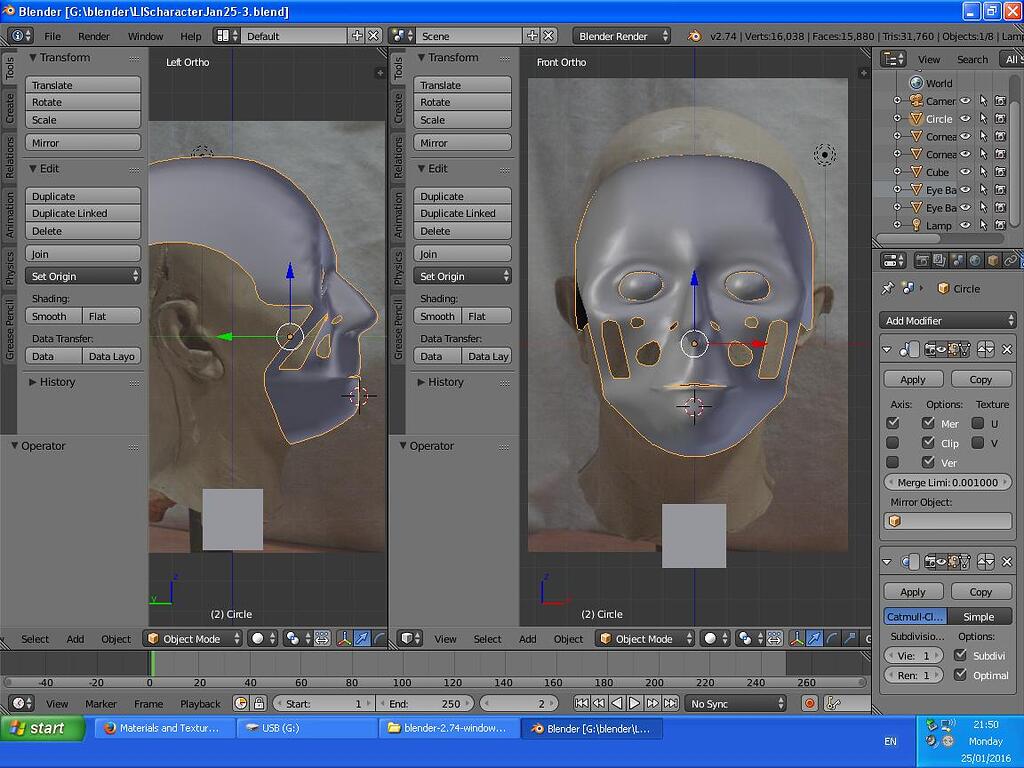Image resolution: width=1024 pixels, height=768 pixels.
Task: Toggle use preview range clock icon
Action: click(241, 703)
